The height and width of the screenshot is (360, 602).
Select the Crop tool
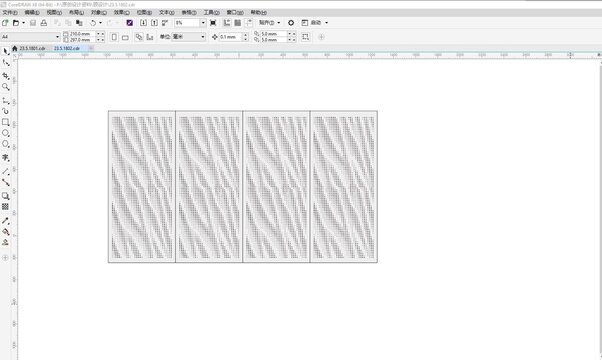(5, 76)
